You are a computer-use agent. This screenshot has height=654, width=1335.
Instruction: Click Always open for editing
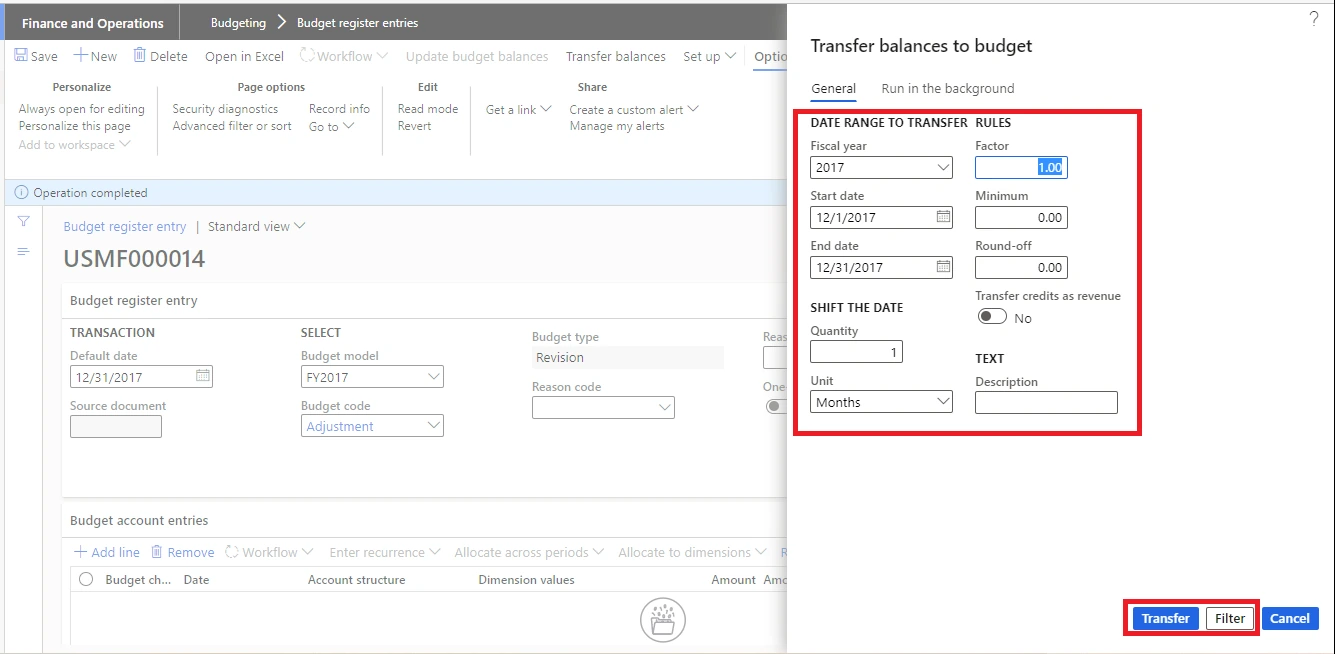[81, 109]
